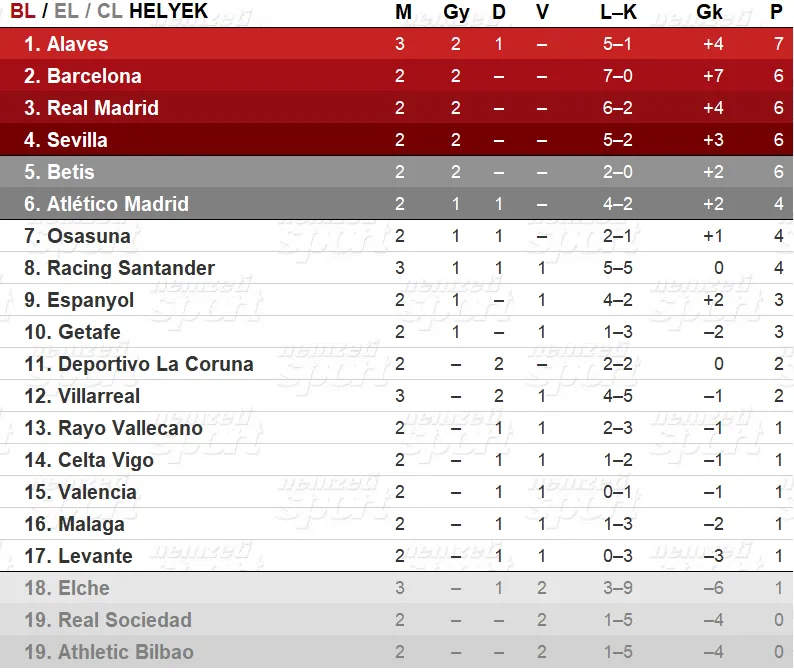The width and height of the screenshot is (794, 672).
Task: Select the Gk column header
Action: click(x=709, y=12)
